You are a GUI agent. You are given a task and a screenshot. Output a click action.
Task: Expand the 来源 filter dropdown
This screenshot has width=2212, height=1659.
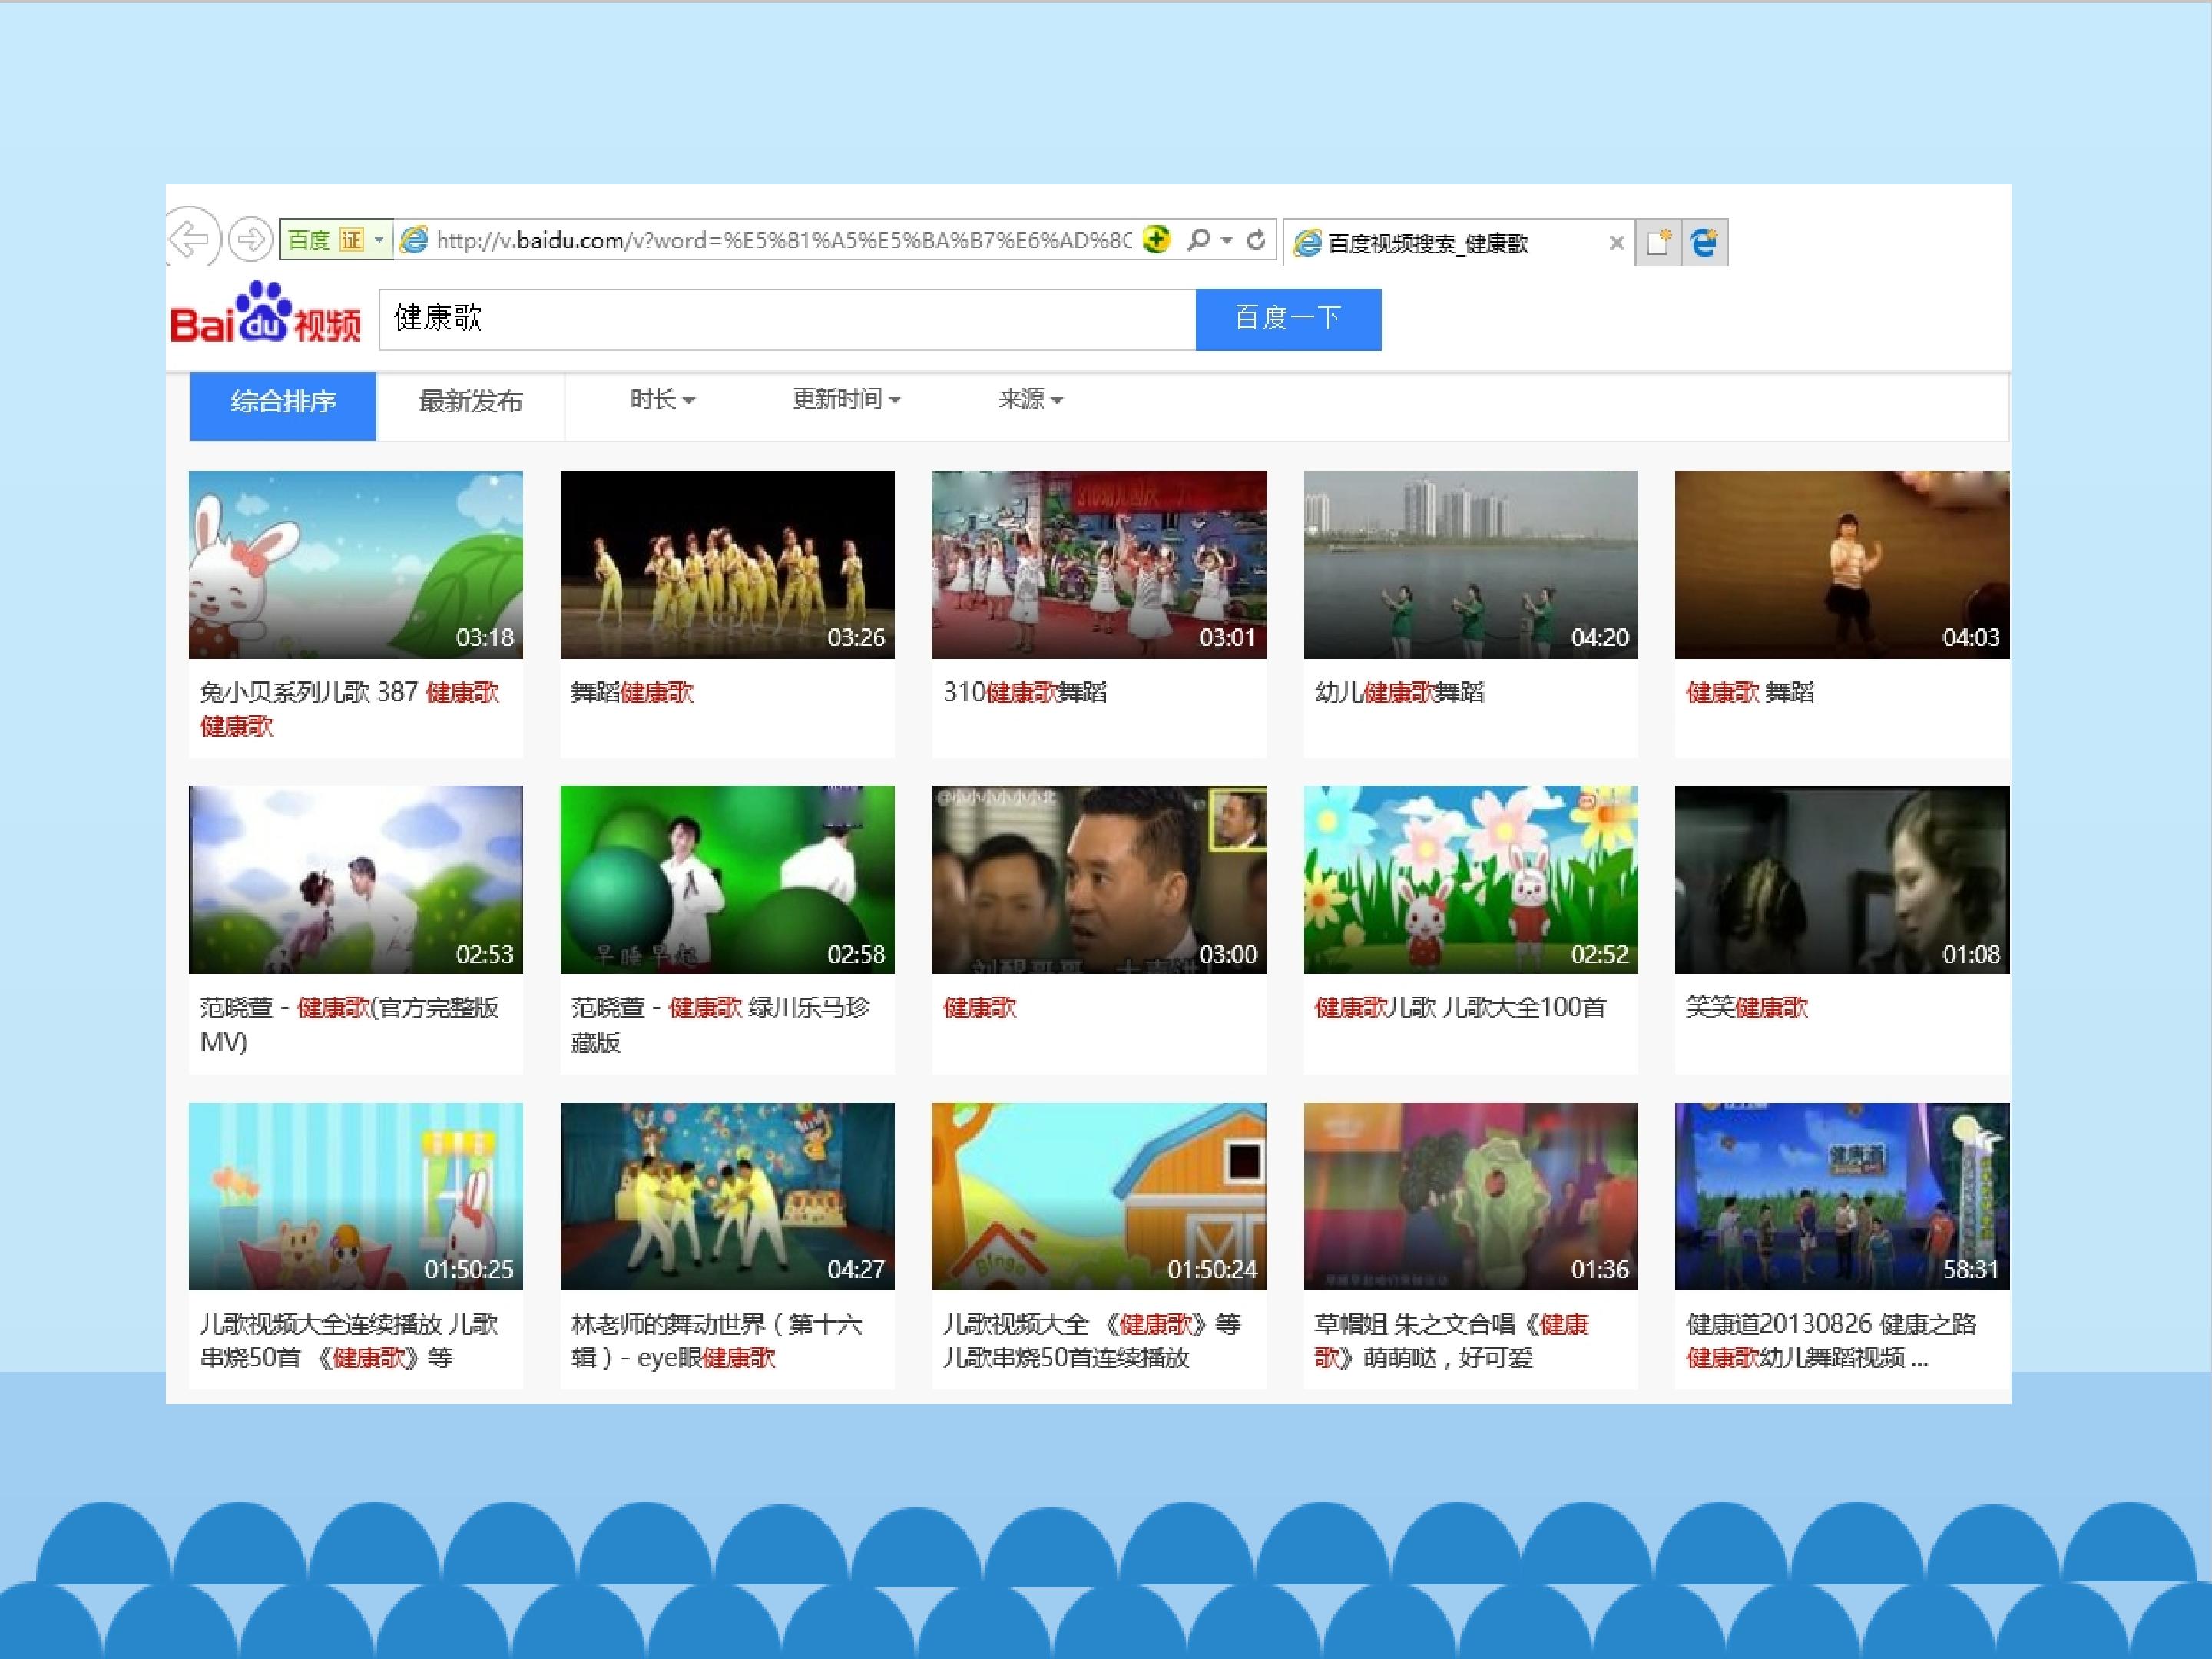click(x=1030, y=400)
